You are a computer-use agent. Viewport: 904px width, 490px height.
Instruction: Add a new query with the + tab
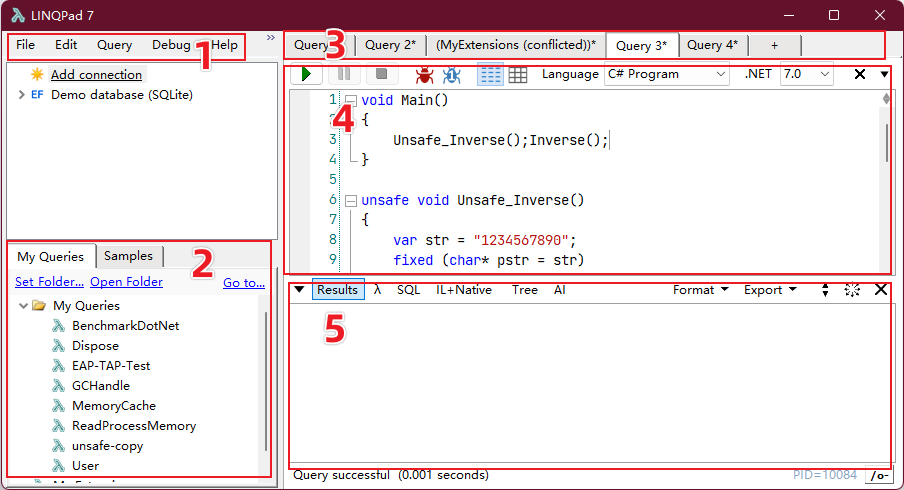[774, 46]
